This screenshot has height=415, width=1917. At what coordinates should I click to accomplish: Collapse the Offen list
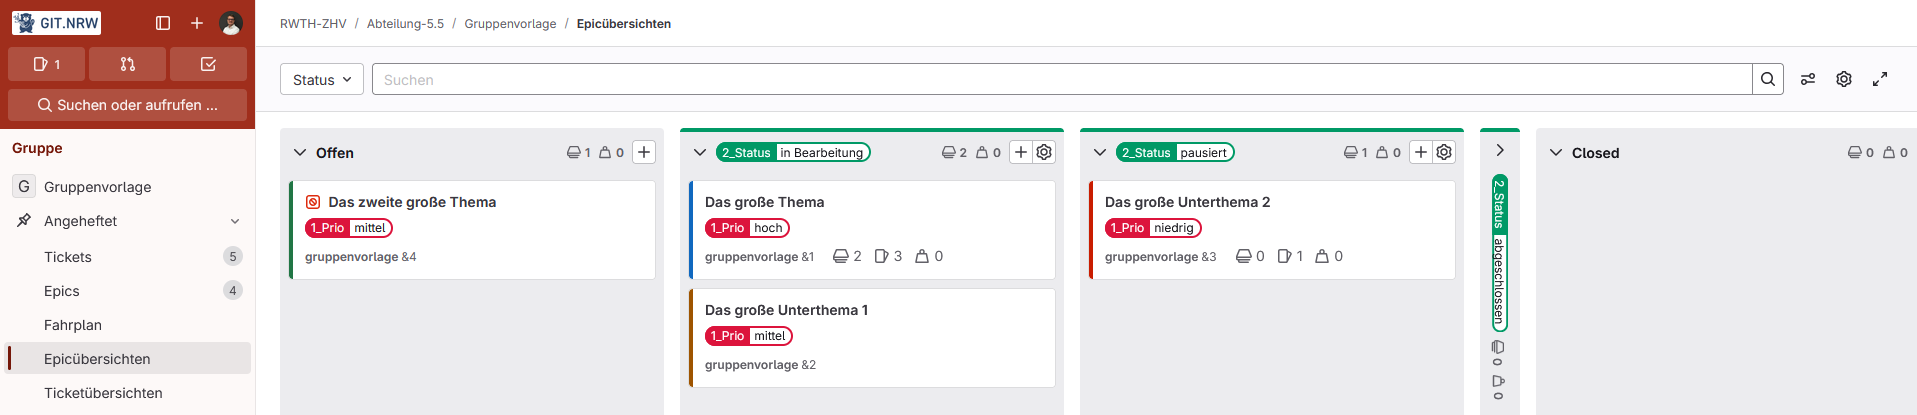300,153
